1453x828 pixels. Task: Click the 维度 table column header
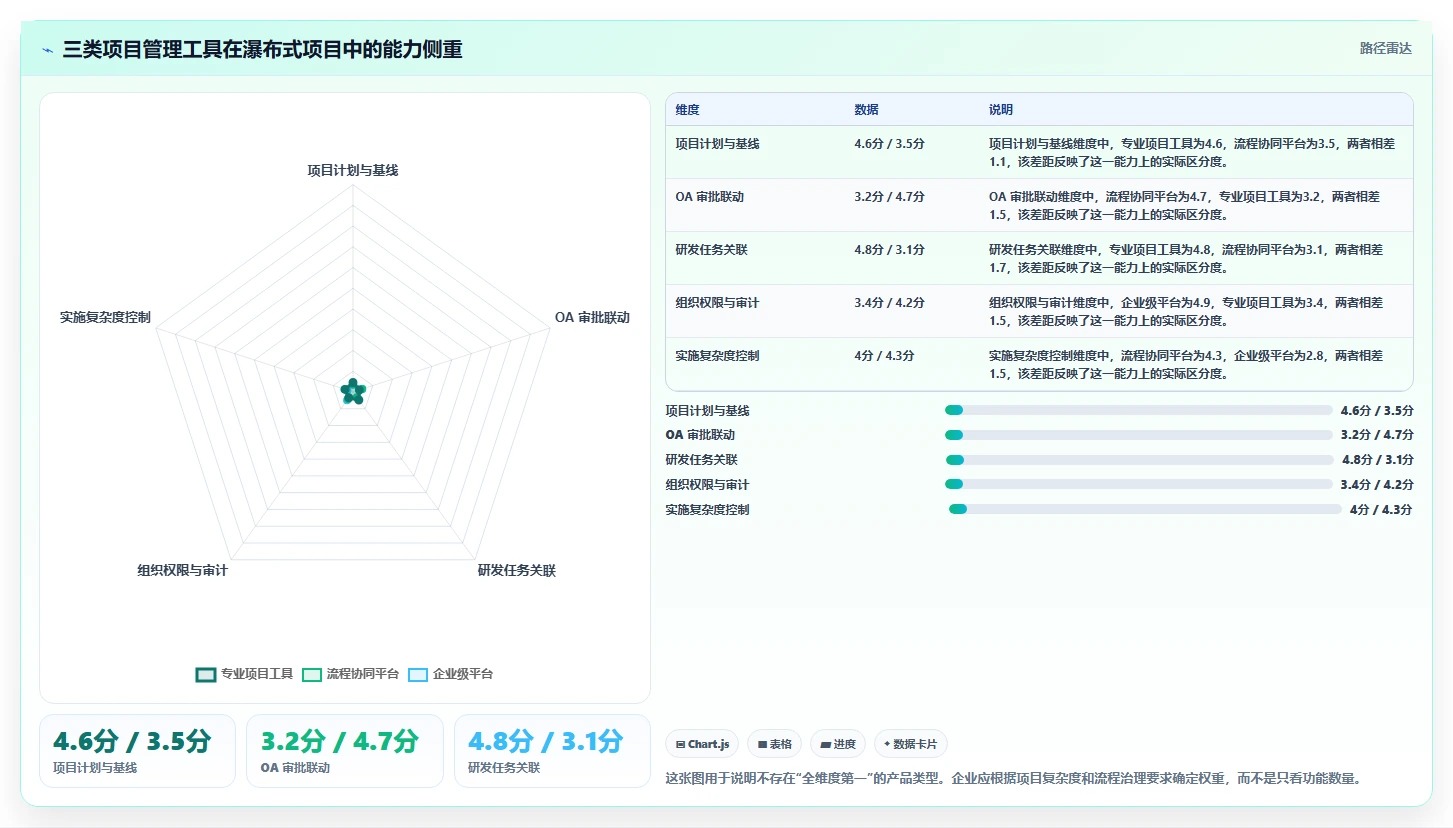687,109
